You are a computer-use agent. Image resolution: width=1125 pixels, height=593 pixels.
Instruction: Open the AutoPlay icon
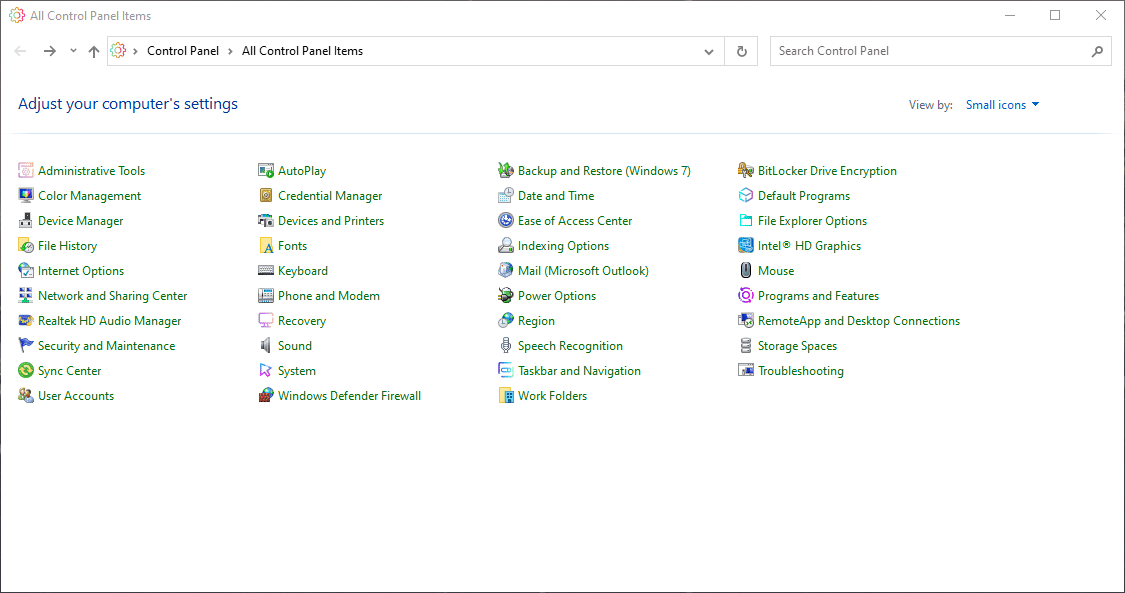pos(266,171)
